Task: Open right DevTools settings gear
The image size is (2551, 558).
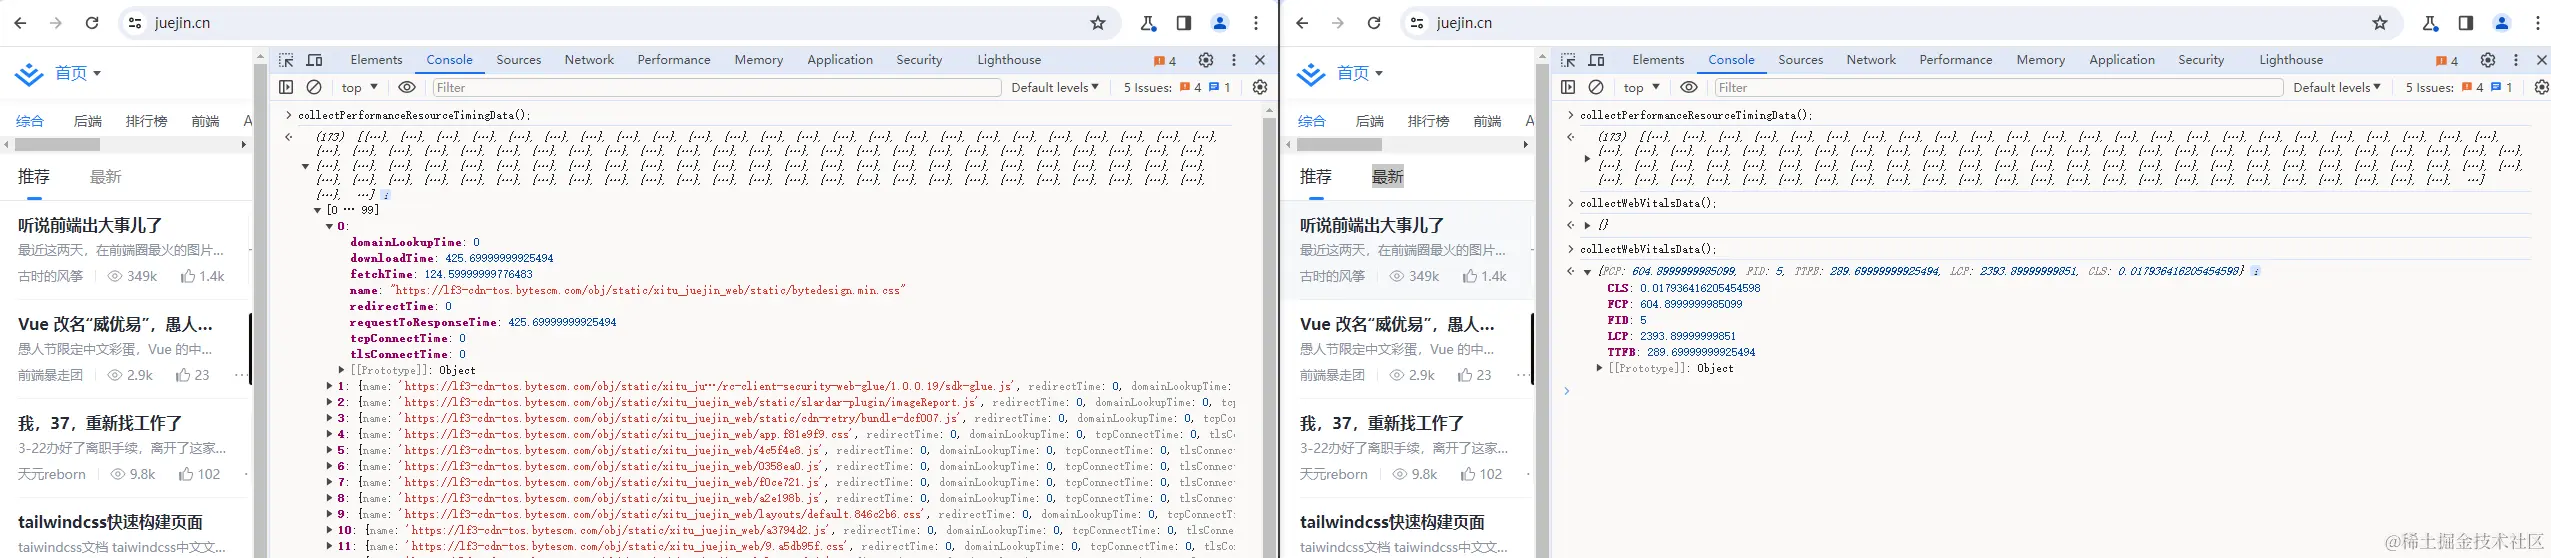Action: click(2488, 60)
